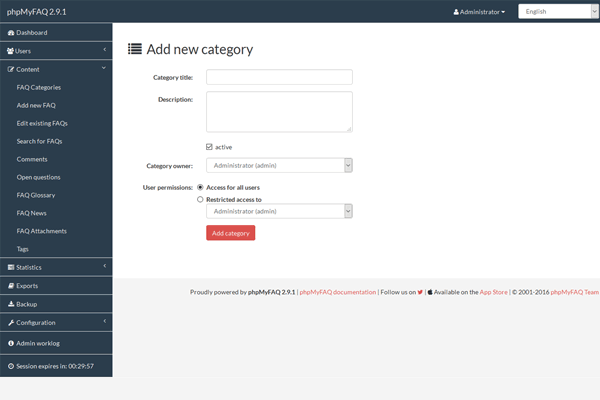
Task: Click the Exports book icon
Action: 11,286
